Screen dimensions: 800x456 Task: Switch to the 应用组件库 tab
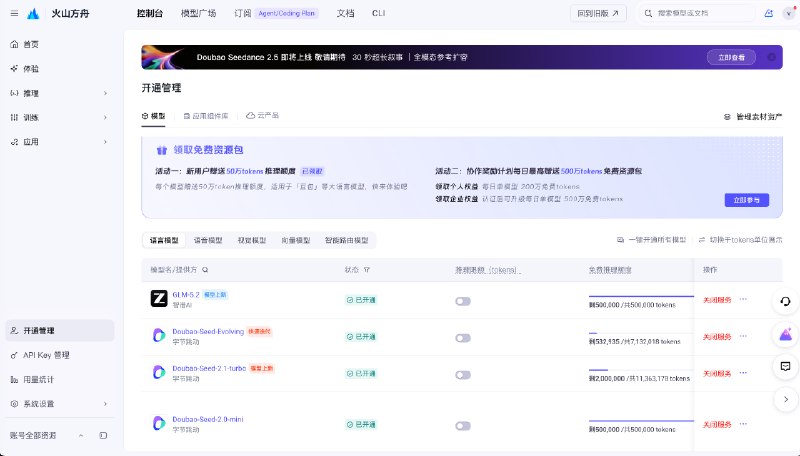click(x=206, y=116)
